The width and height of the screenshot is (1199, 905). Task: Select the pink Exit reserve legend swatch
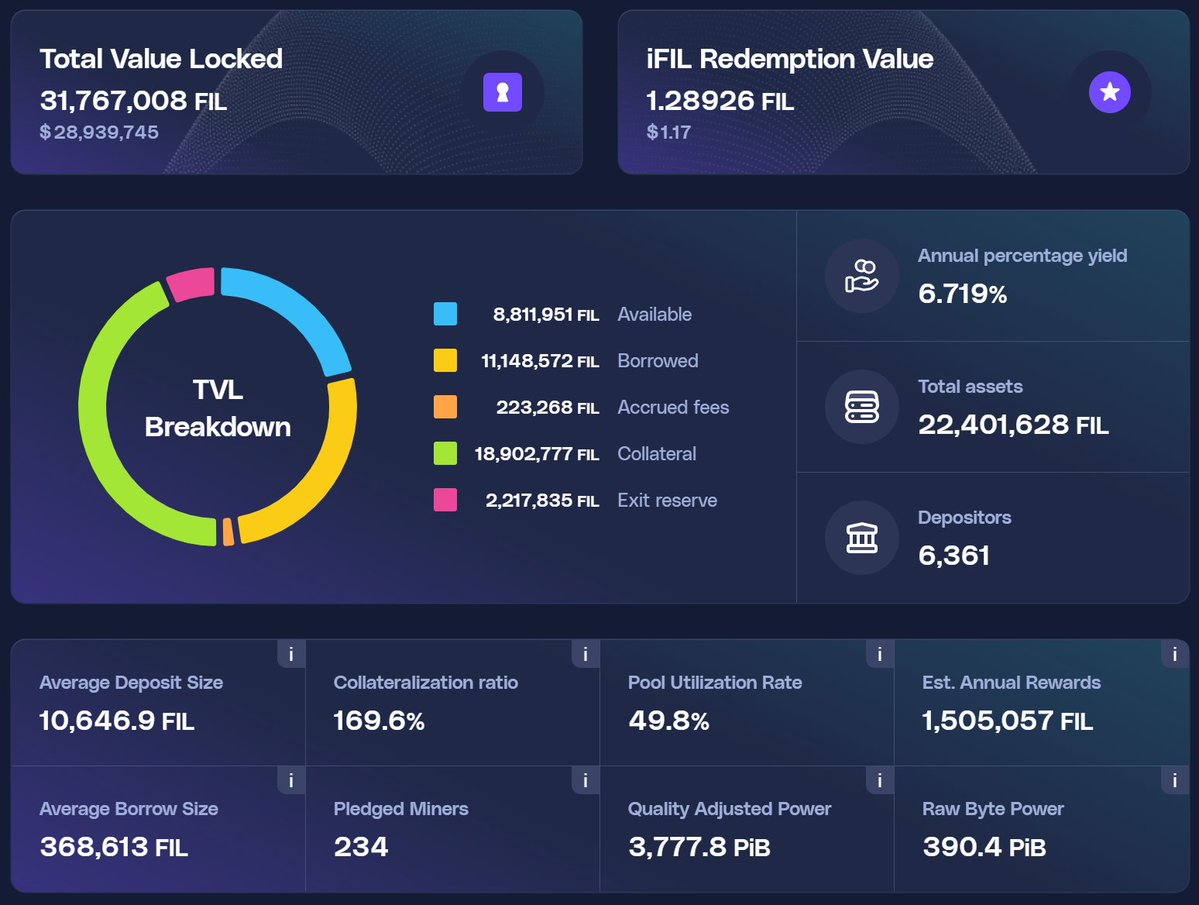(445, 500)
